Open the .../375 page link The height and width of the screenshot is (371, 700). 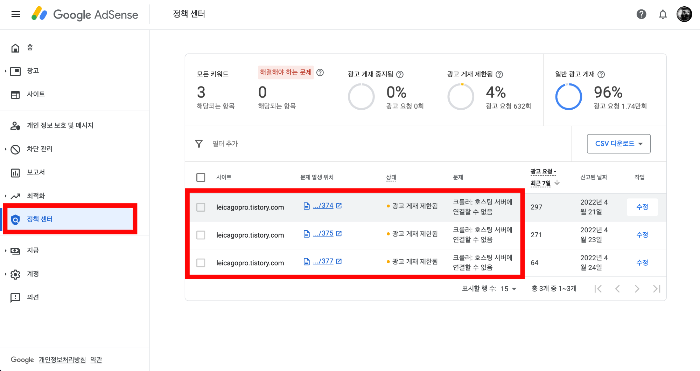(x=323, y=233)
